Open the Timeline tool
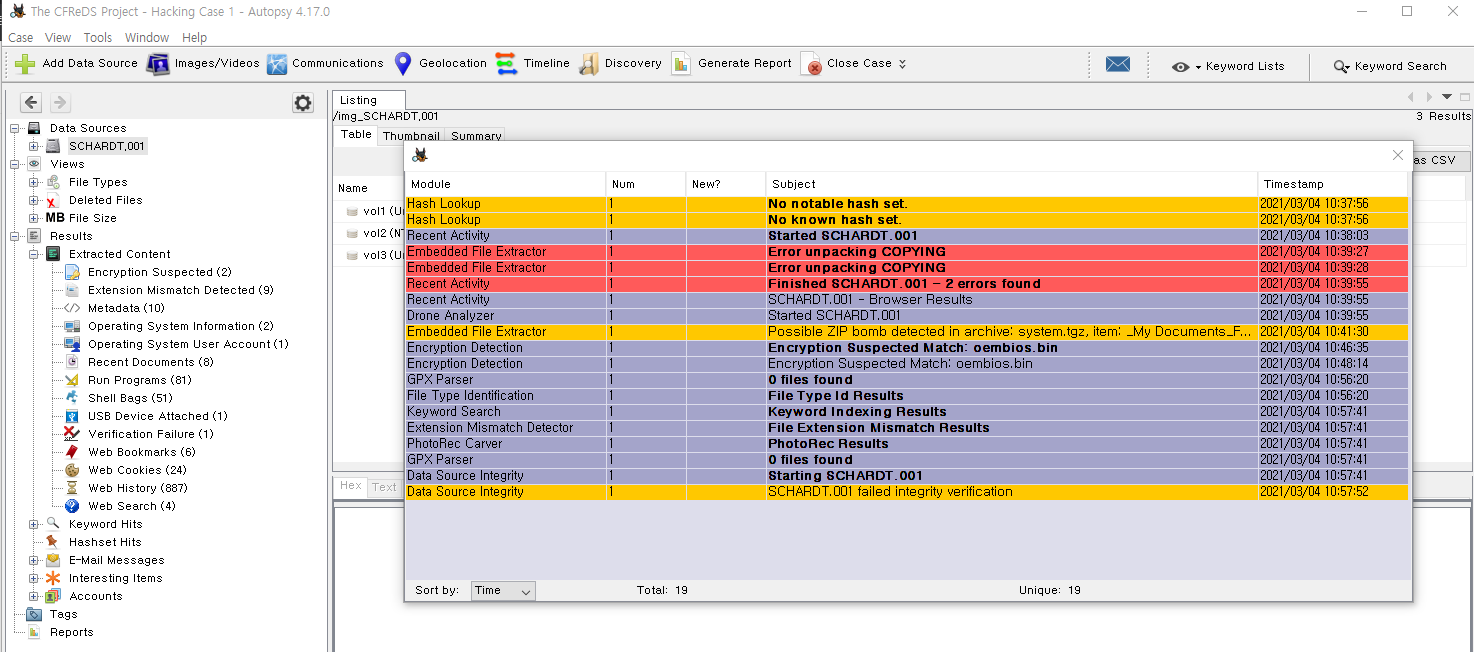The height and width of the screenshot is (652, 1474). [x=532, y=64]
